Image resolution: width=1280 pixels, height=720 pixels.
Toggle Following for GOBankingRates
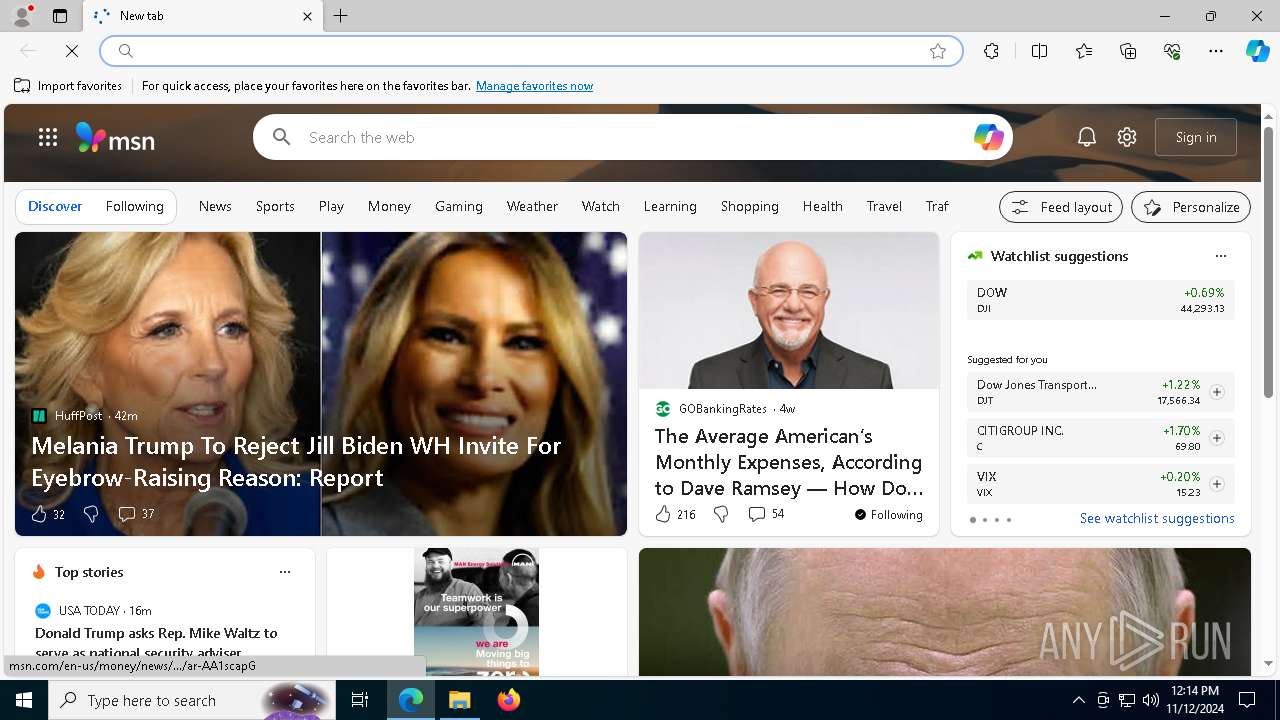(889, 515)
